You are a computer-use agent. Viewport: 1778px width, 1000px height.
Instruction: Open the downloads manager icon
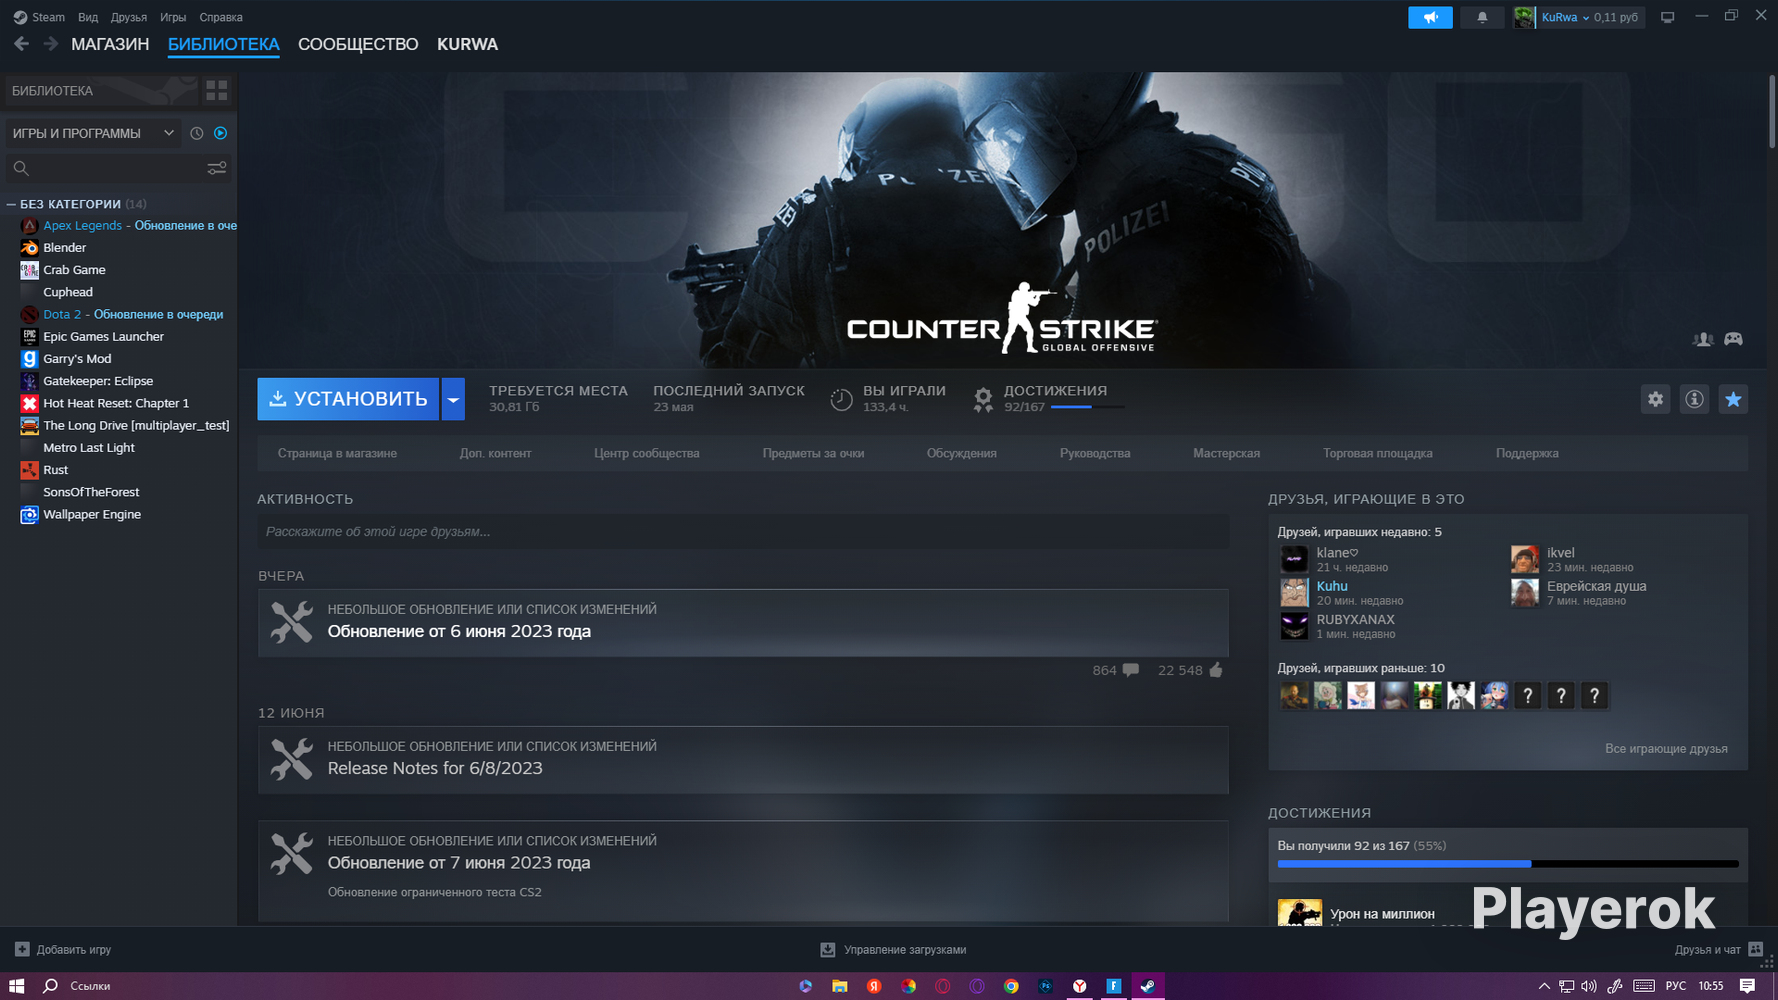point(828,950)
